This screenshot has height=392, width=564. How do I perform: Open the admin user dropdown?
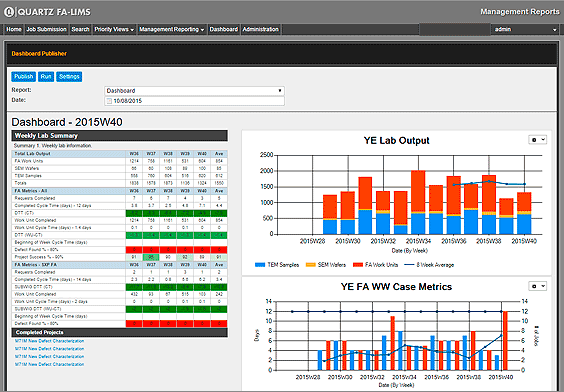click(x=525, y=29)
